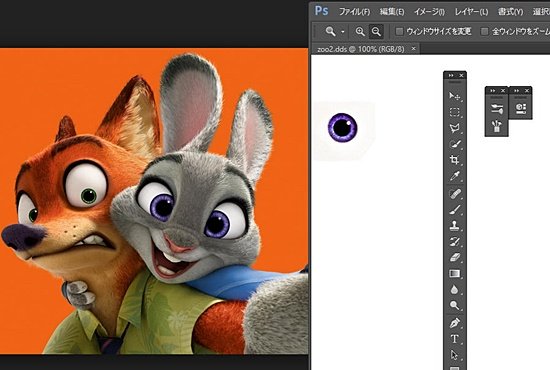Close the brush panel group
The height and width of the screenshot is (370, 550).
[503, 90]
